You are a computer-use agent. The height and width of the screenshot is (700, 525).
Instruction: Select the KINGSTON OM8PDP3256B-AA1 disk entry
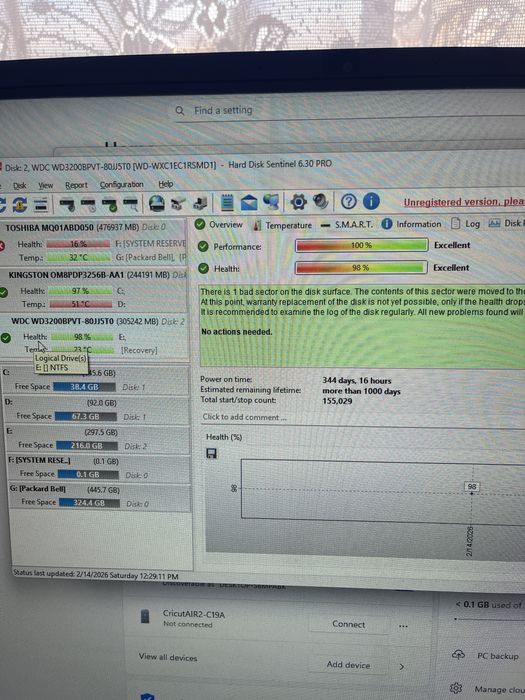point(94,290)
